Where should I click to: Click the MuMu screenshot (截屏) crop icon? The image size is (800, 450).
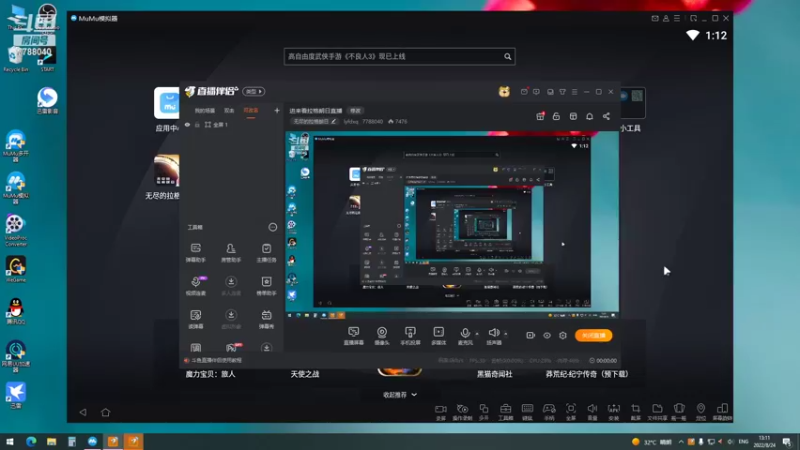[636, 409]
